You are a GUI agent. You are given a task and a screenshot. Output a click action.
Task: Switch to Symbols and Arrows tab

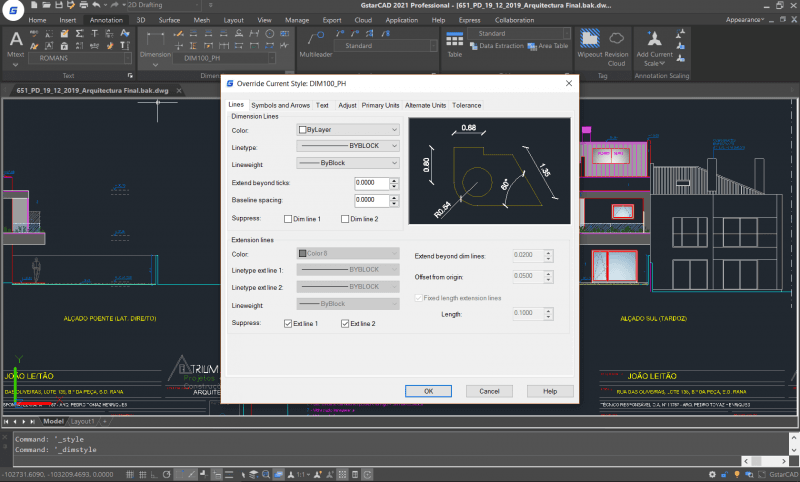pos(280,105)
